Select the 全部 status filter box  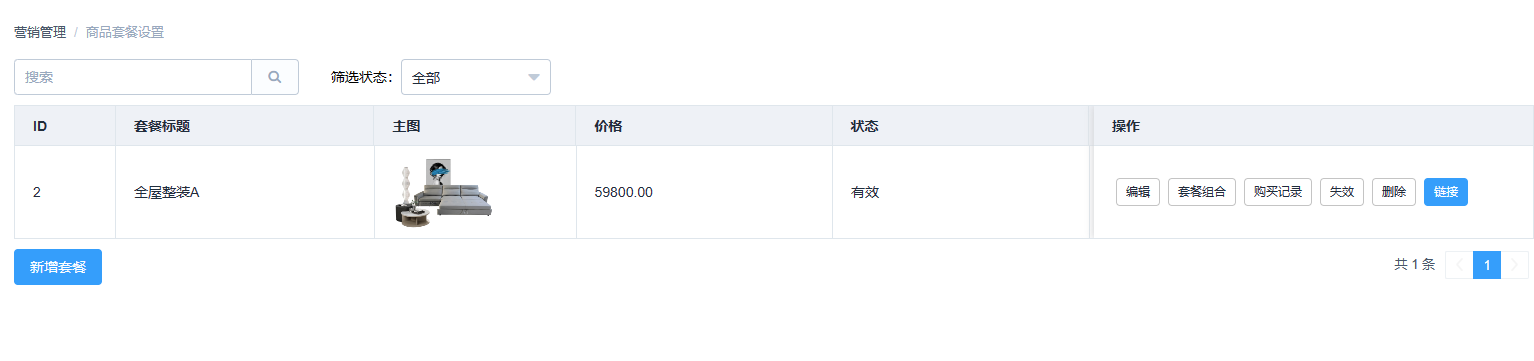coord(476,77)
